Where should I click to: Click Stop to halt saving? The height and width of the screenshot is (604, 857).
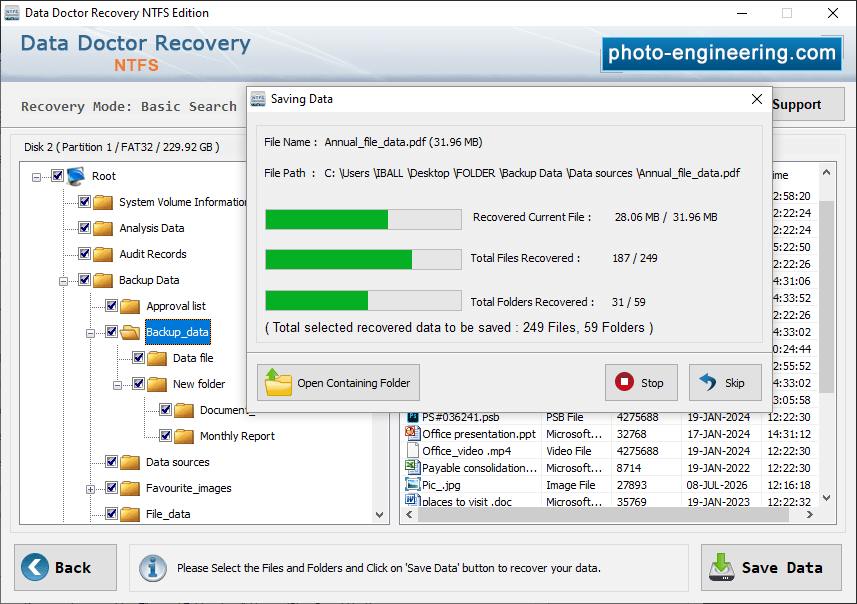(641, 383)
